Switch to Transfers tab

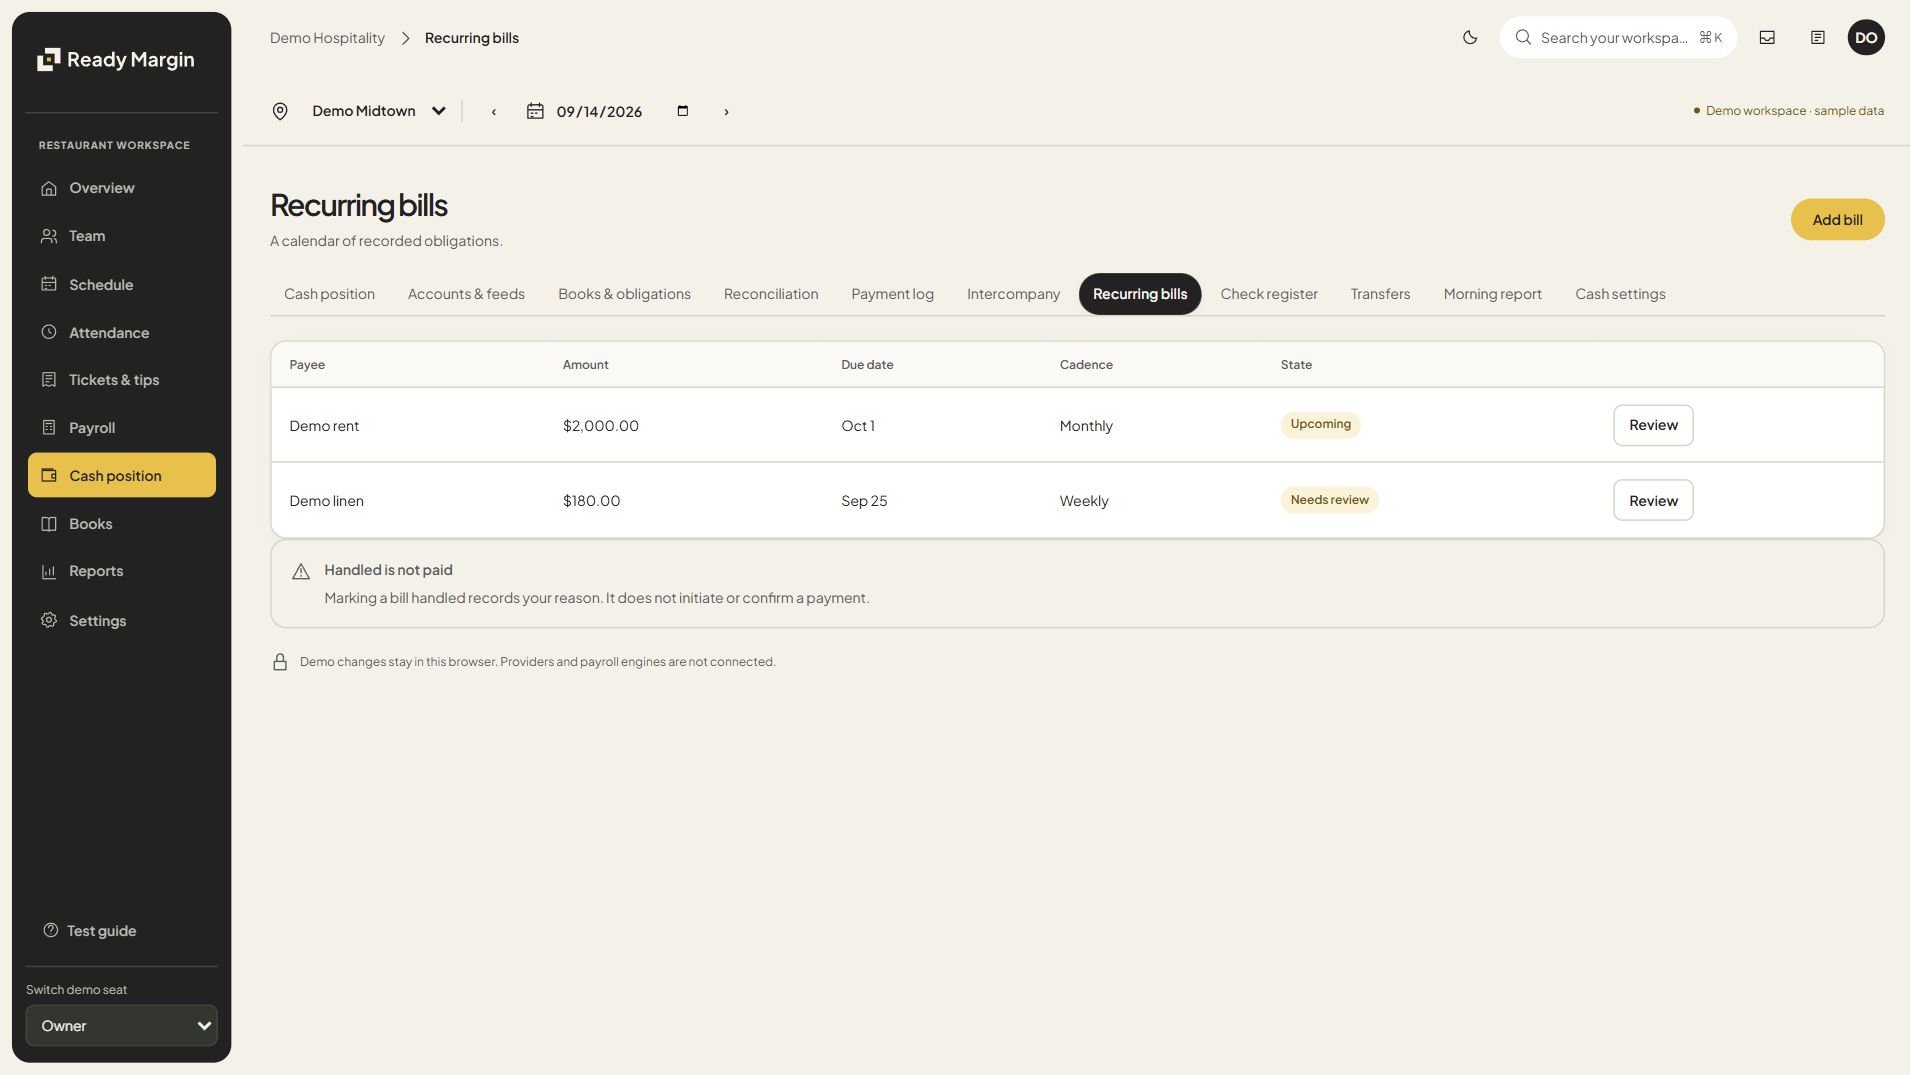click(x=1380, y=294)
